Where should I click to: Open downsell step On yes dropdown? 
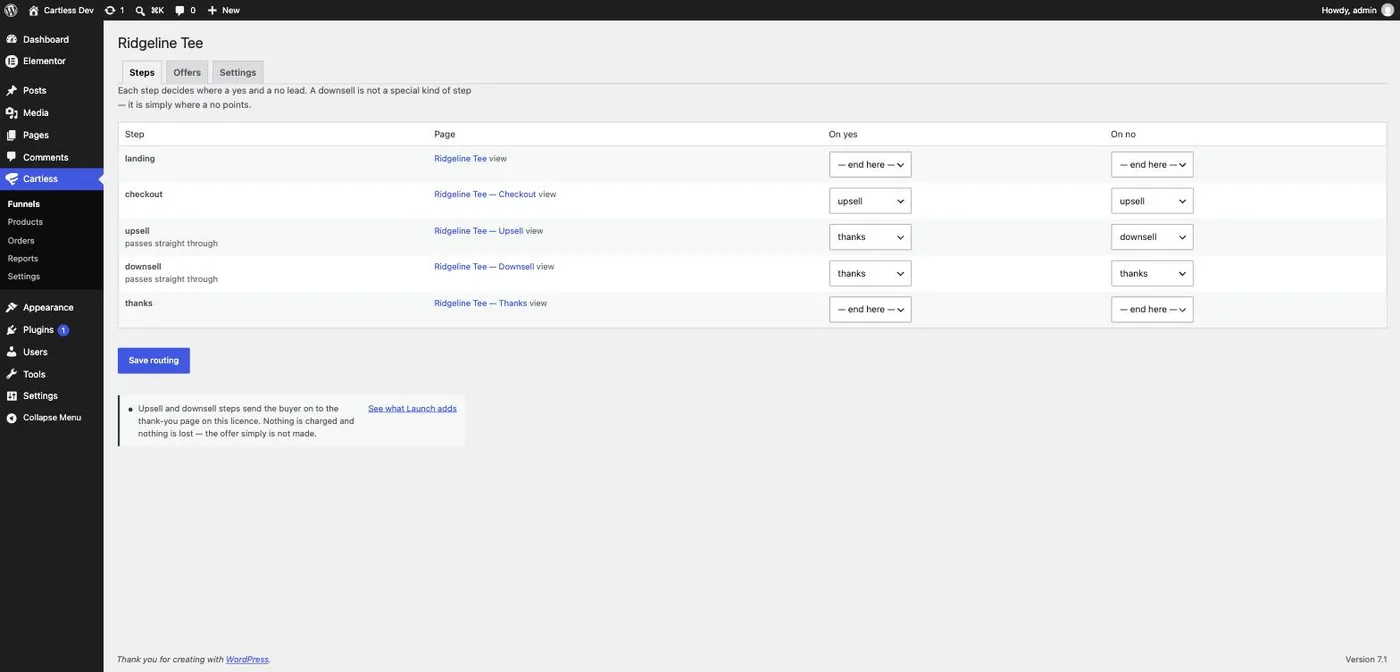pyautogui.click(x=870, y=274)
